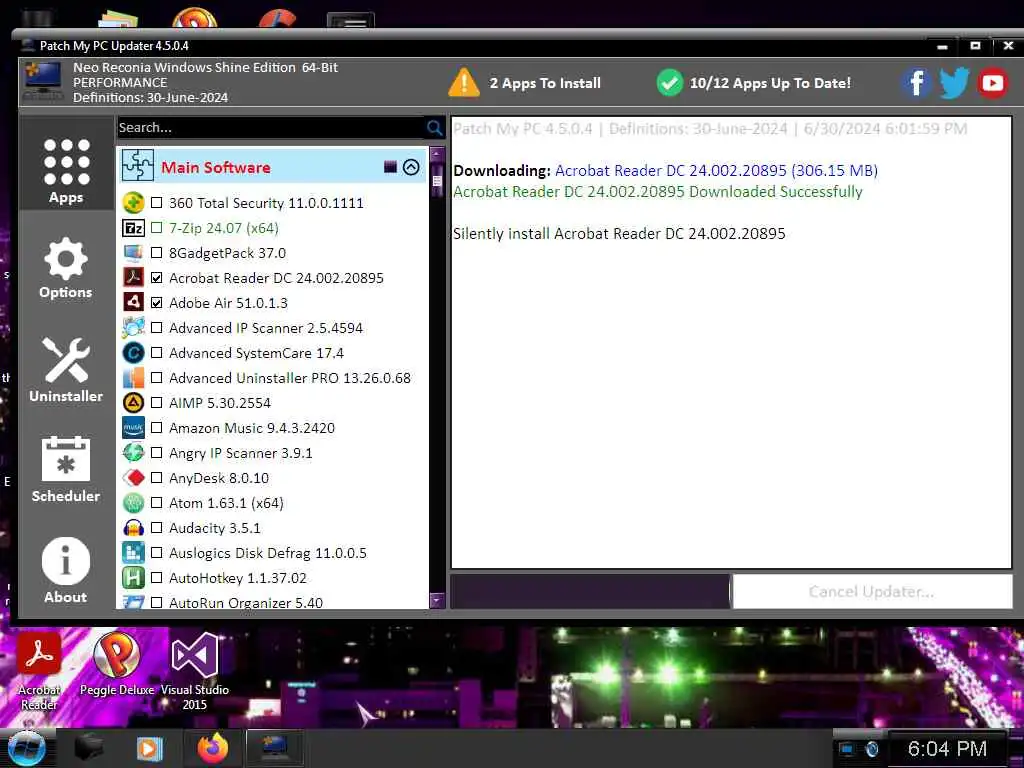Click the small square beside Main Software
1024x768 pixels.
[390, 167]
